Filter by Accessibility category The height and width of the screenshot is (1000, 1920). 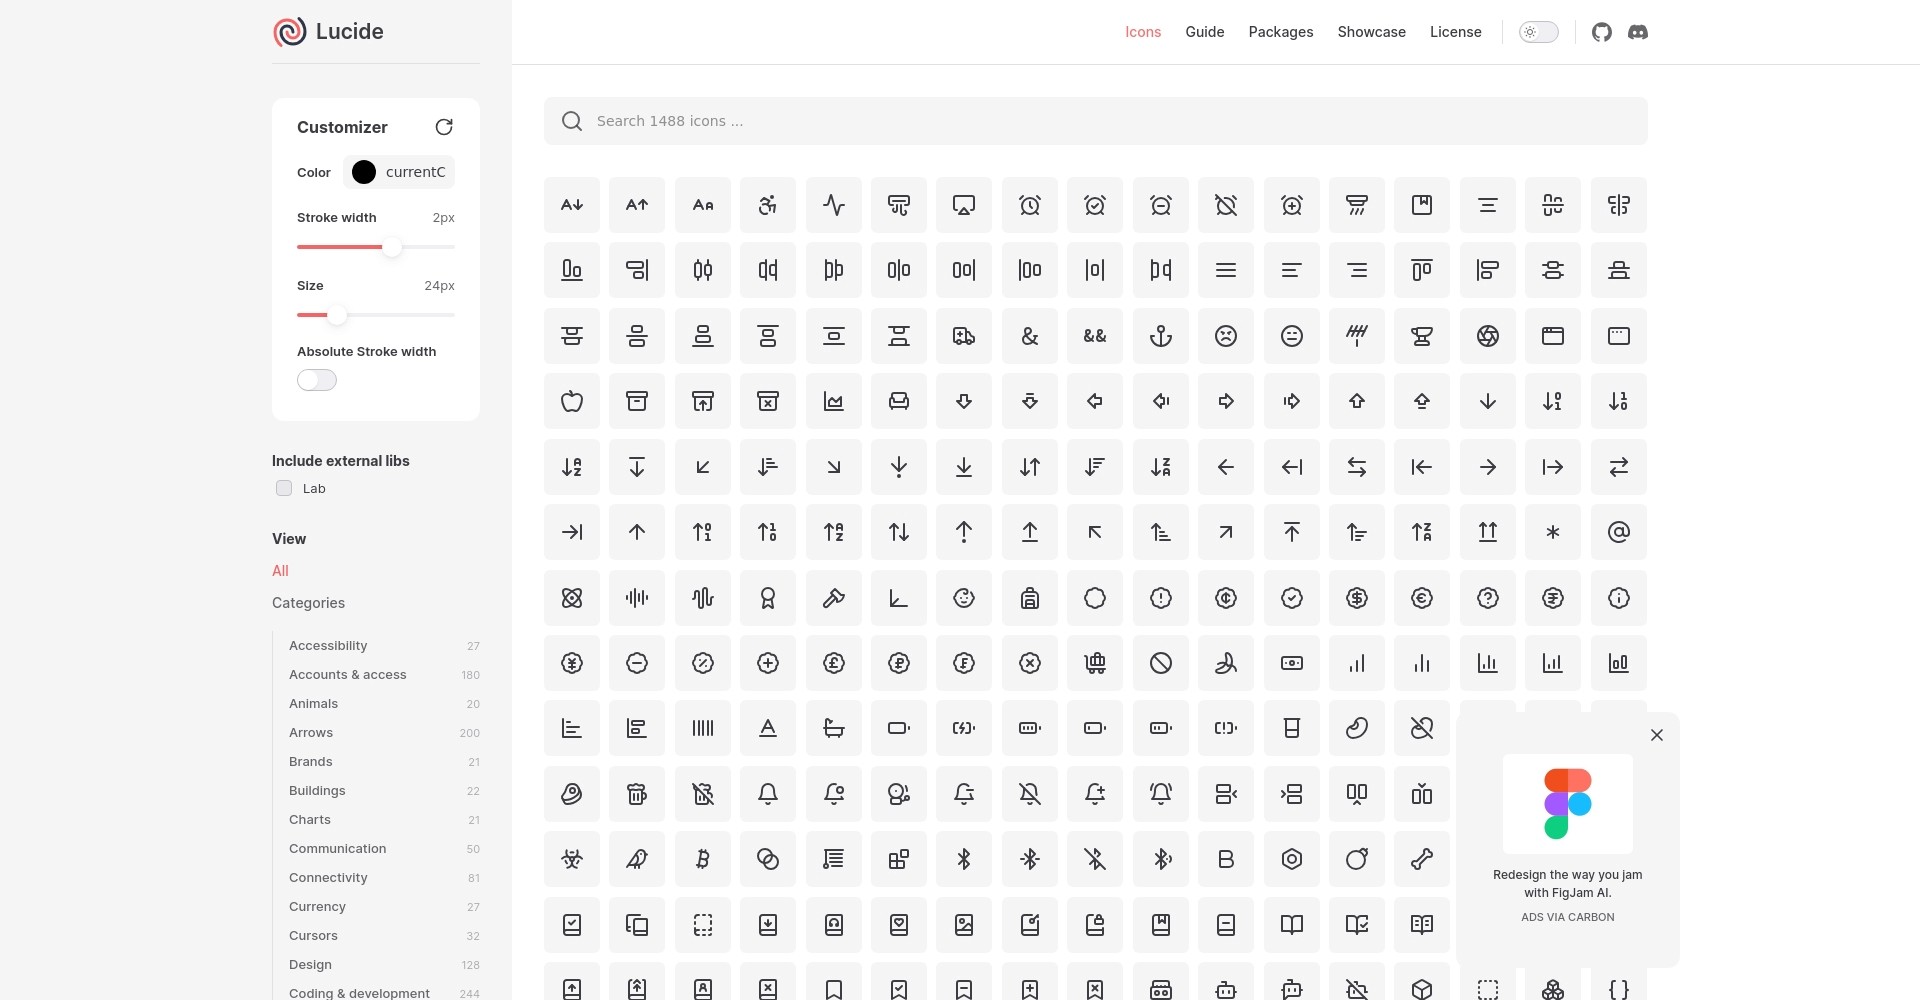click(384, 646)
